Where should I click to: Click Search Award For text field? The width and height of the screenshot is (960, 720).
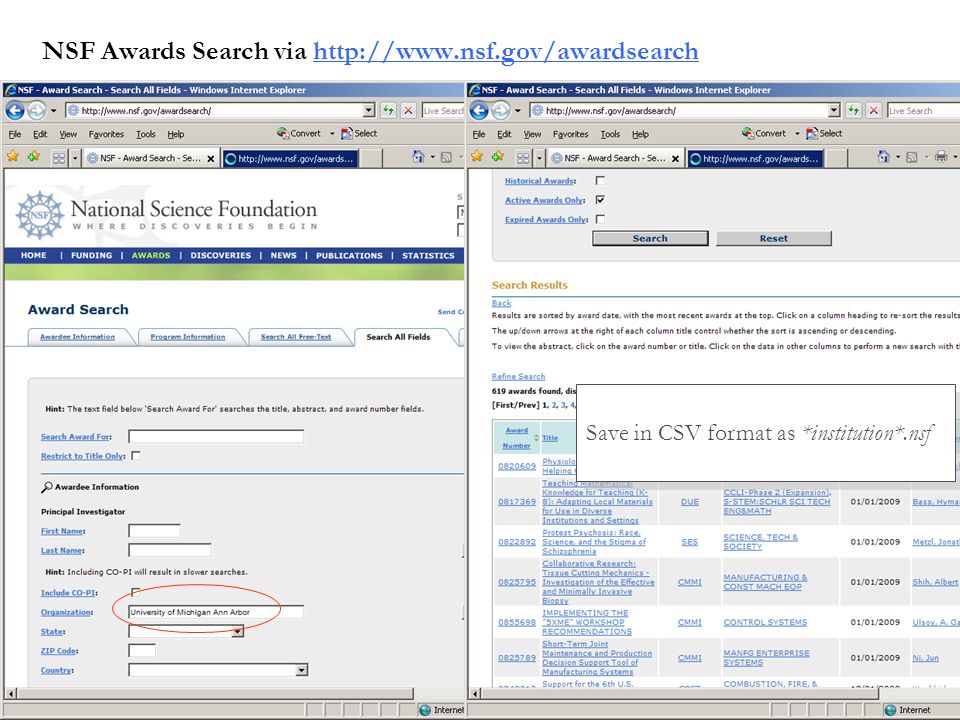click(x=216, y=436)
